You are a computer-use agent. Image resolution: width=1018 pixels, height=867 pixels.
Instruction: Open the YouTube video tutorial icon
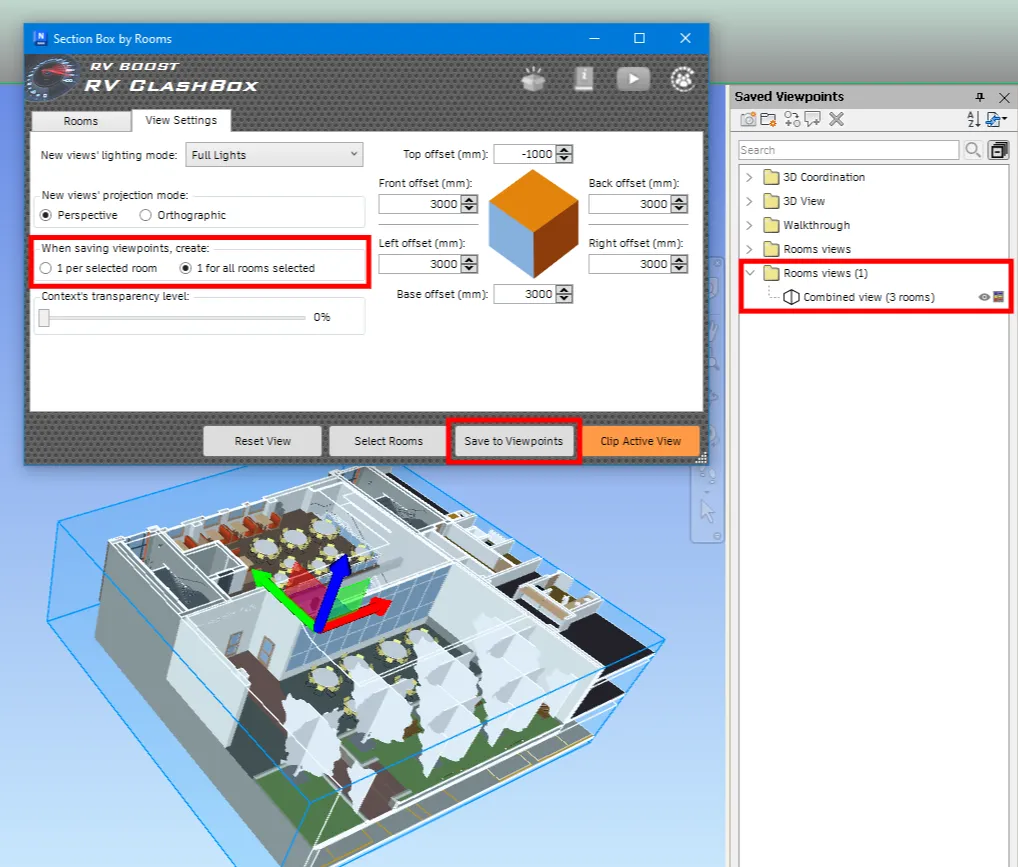[x=633, y=79]
